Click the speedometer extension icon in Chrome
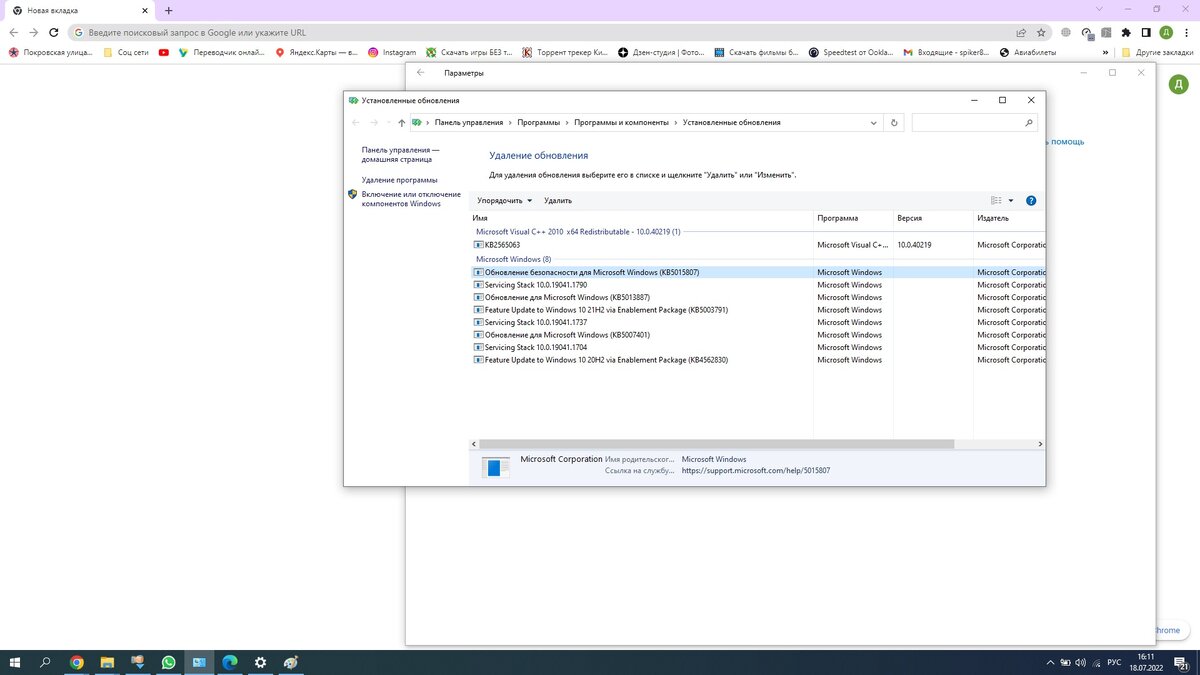 (1088, 32)
